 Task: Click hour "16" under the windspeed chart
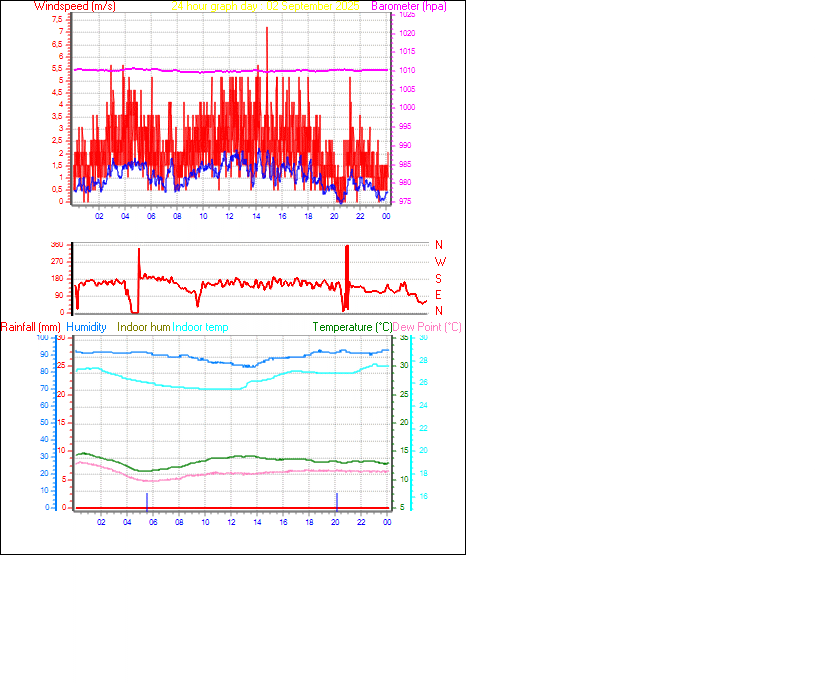pyautogui.click(x=282, y=216)
